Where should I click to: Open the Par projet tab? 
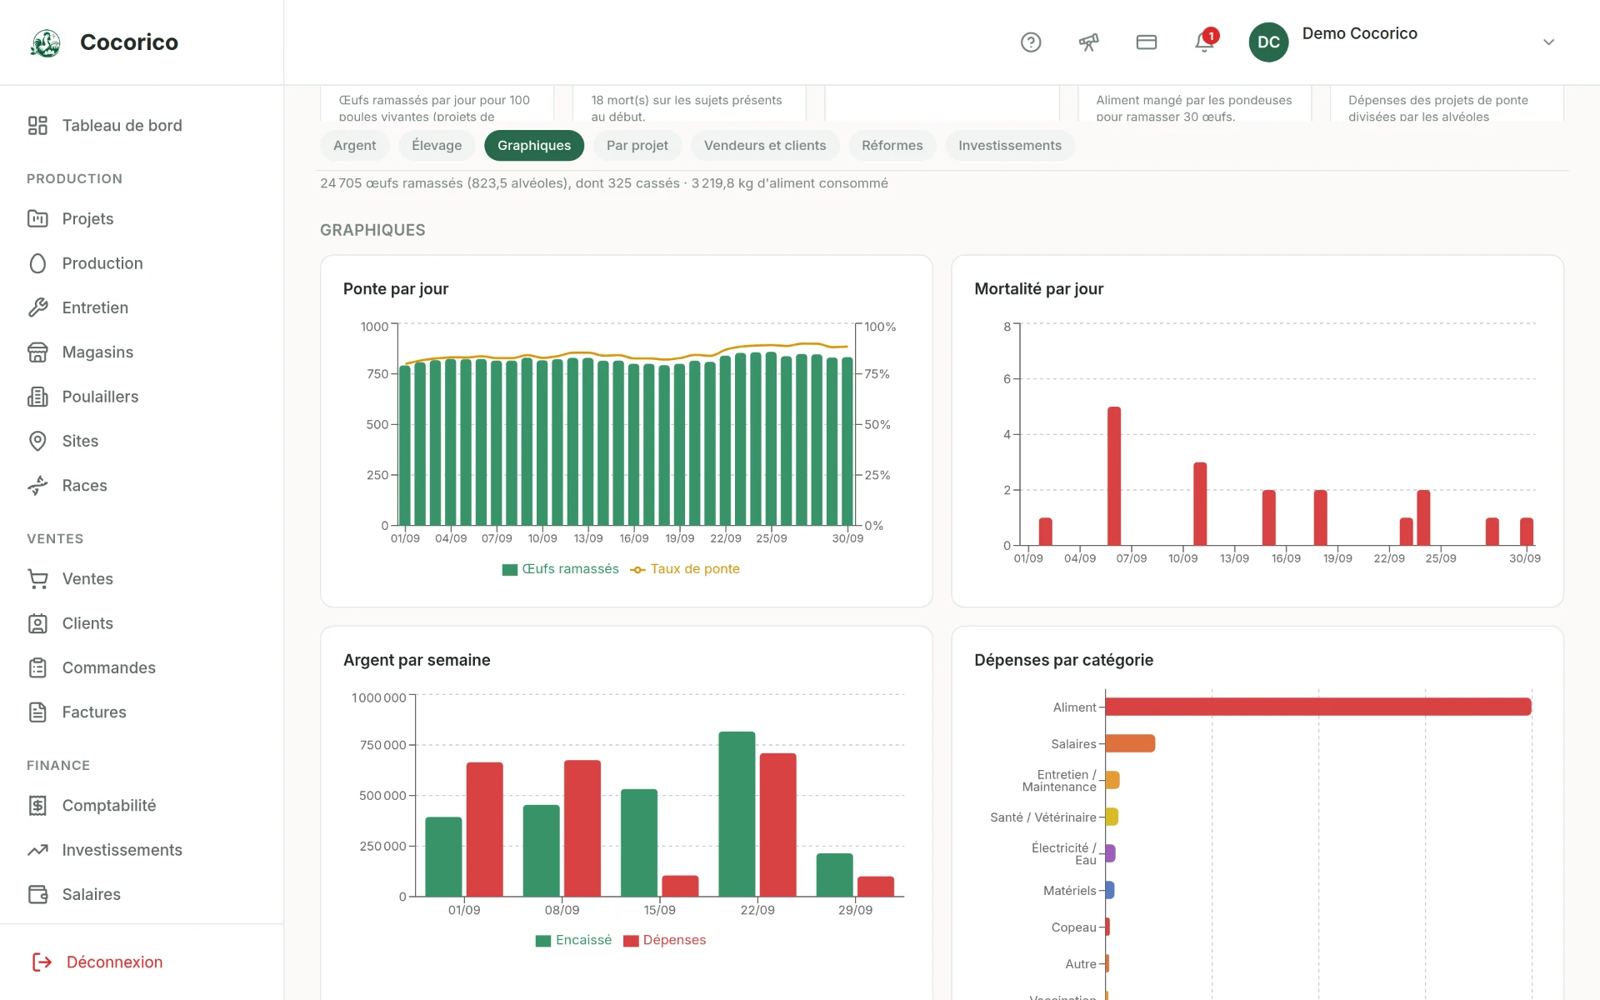637,146
